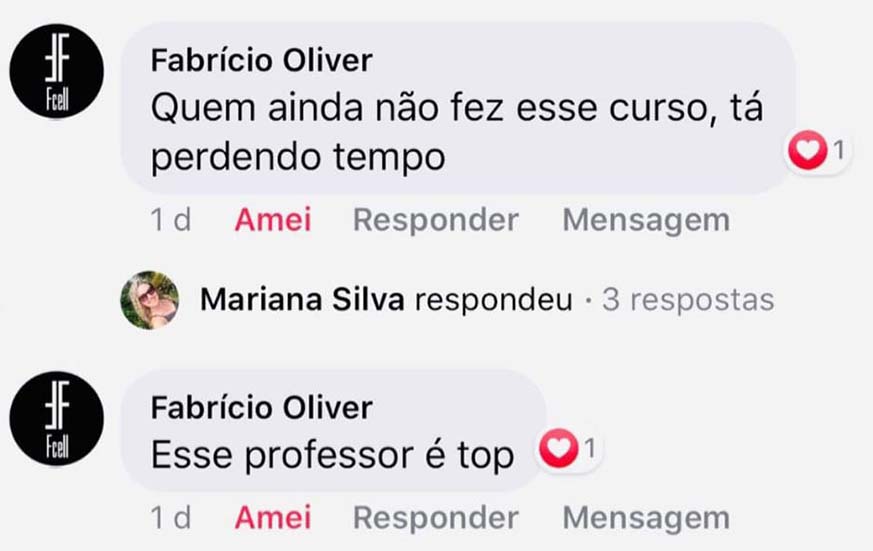This screenshot has width=873, height=551.
Task: Open the '1 d' timestamp of the first comment
Action: [x=171, y=220]
